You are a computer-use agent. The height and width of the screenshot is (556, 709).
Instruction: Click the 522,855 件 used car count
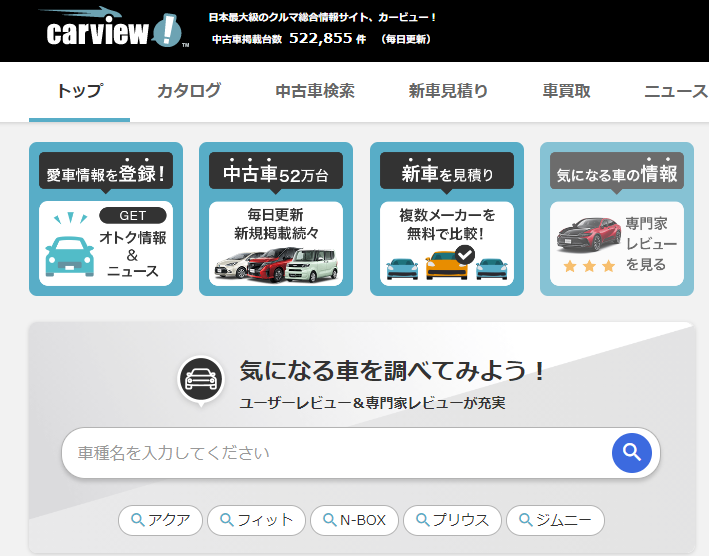pos(327,38)
